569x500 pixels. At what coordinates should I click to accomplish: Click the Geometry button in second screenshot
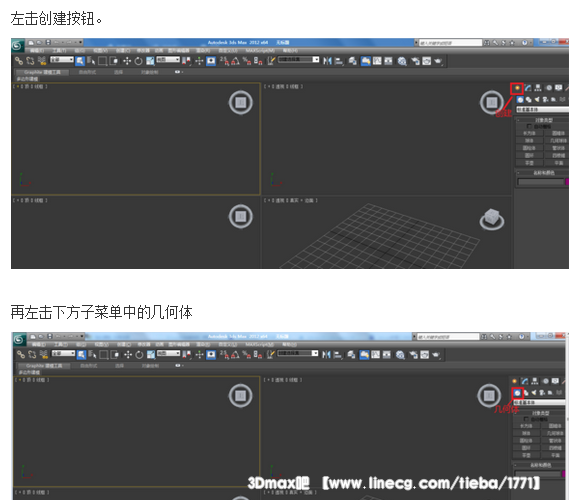click(x=517, y=393)
